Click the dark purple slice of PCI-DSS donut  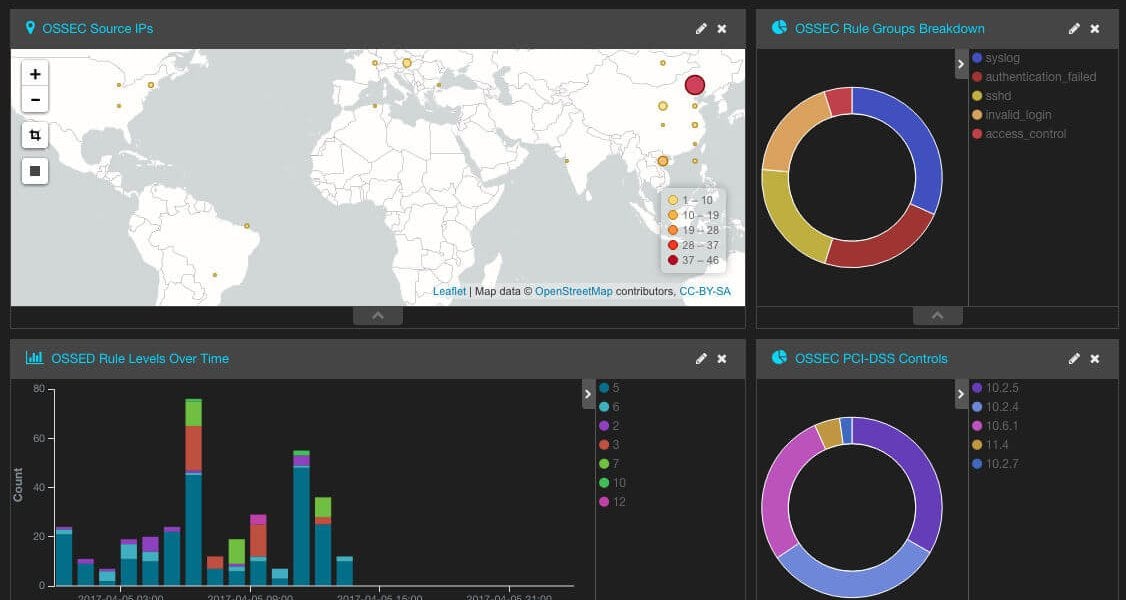pyautogui.click(x=919, y=470)
